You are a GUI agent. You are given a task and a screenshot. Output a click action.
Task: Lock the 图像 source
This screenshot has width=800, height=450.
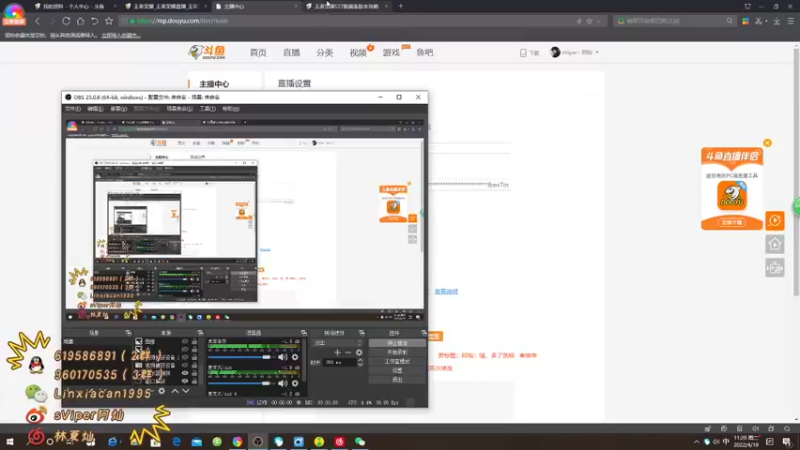[194, 342]
